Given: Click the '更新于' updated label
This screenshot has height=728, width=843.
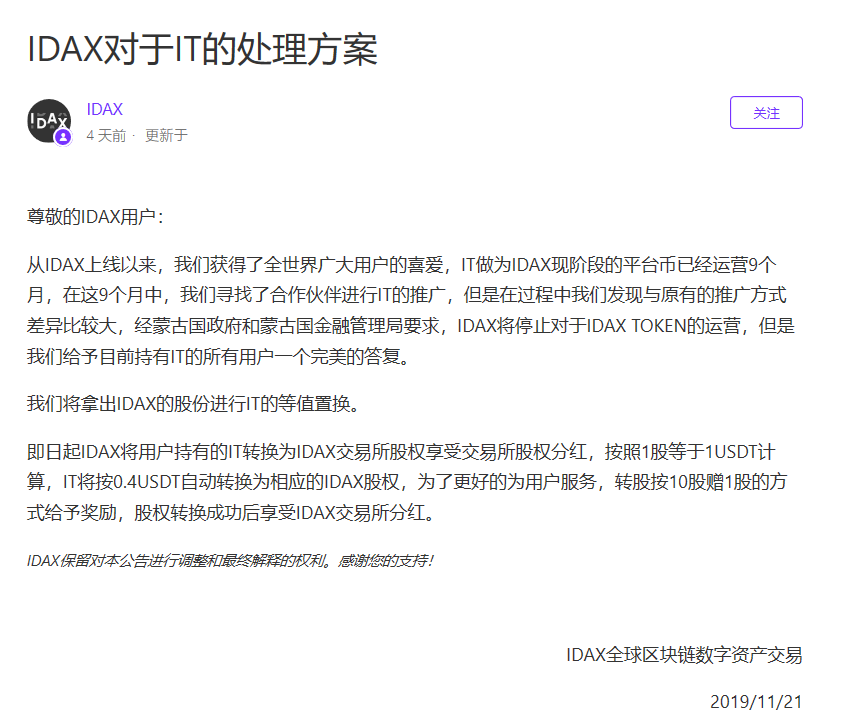Looking at the screenshot, I should (166, 135).
